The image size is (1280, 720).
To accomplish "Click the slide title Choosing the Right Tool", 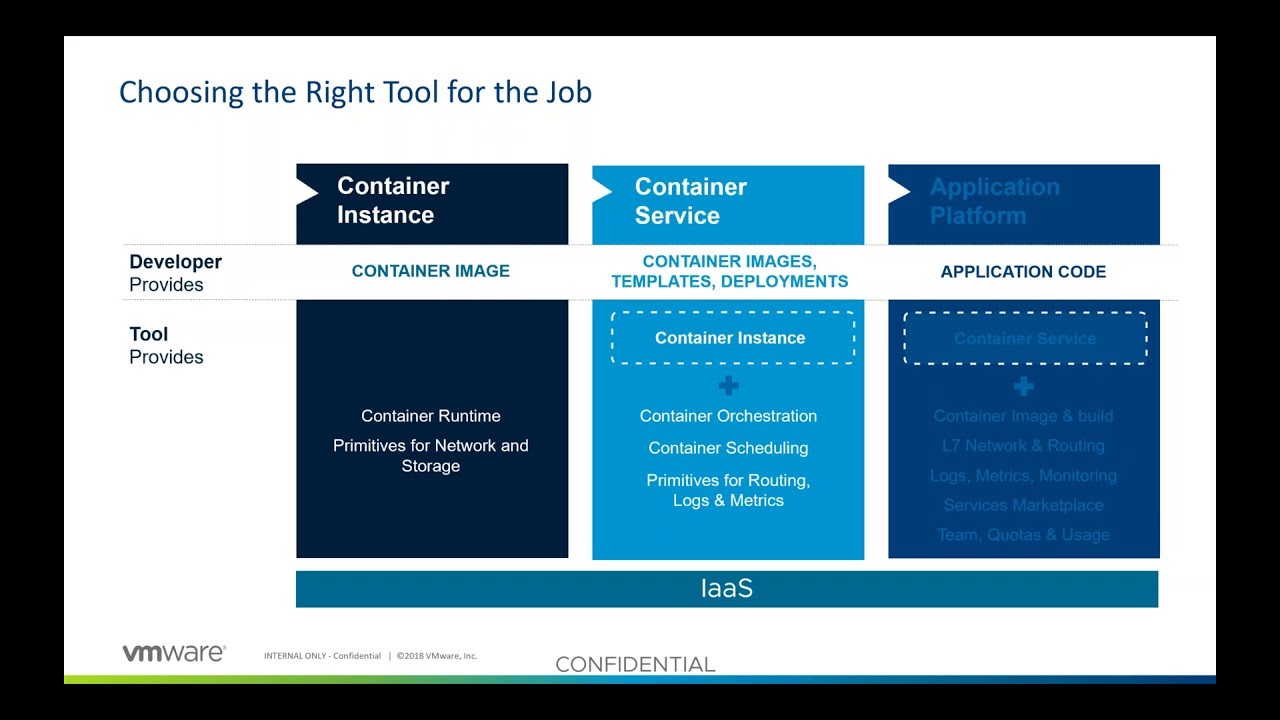I will [355, 92].
